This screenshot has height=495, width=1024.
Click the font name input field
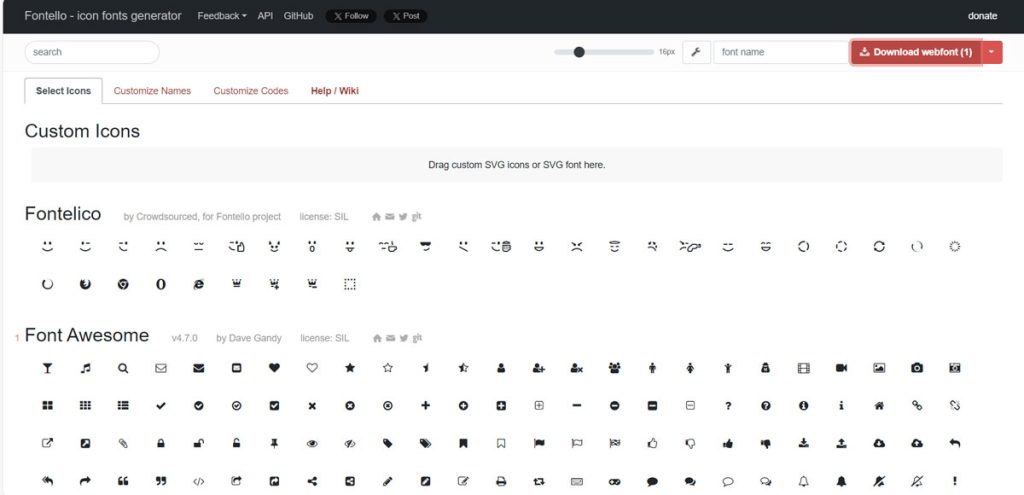click(x=780, y=52)
